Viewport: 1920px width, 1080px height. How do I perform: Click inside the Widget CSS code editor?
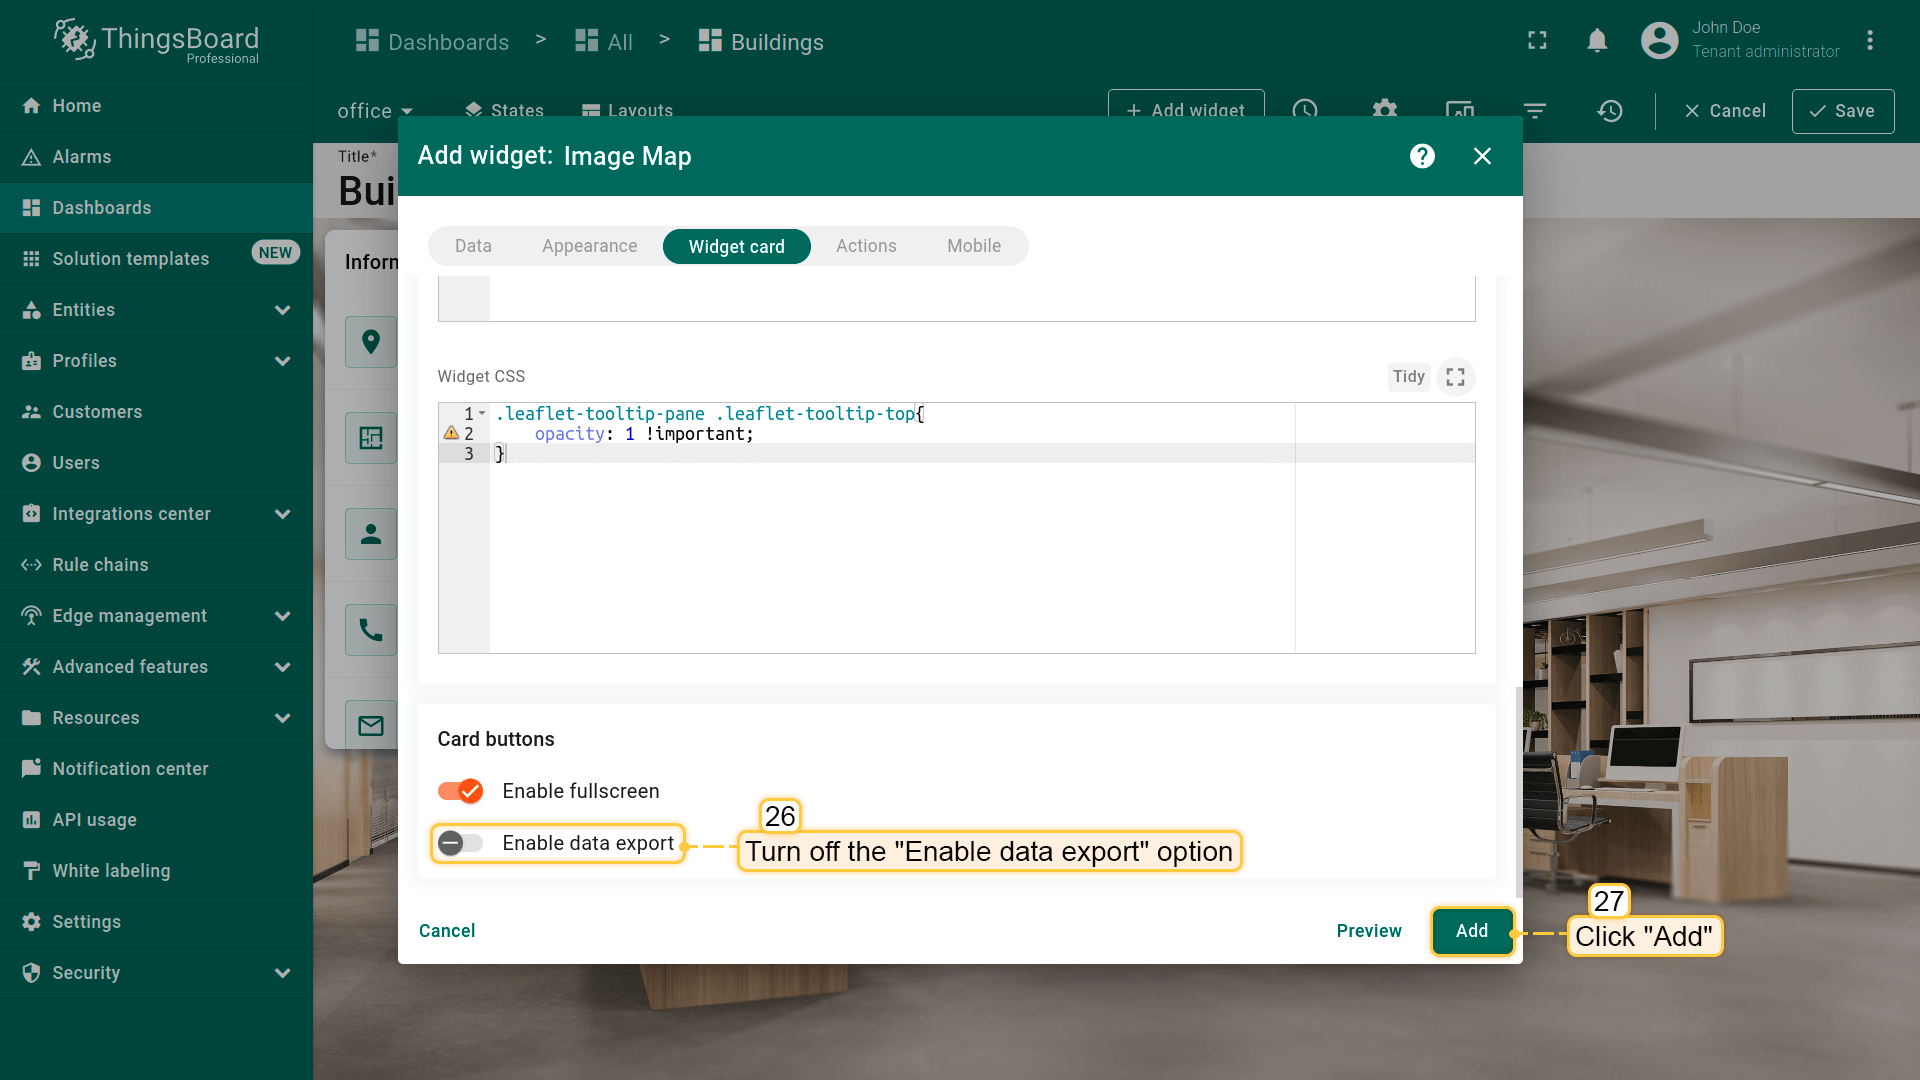(890, 550)
